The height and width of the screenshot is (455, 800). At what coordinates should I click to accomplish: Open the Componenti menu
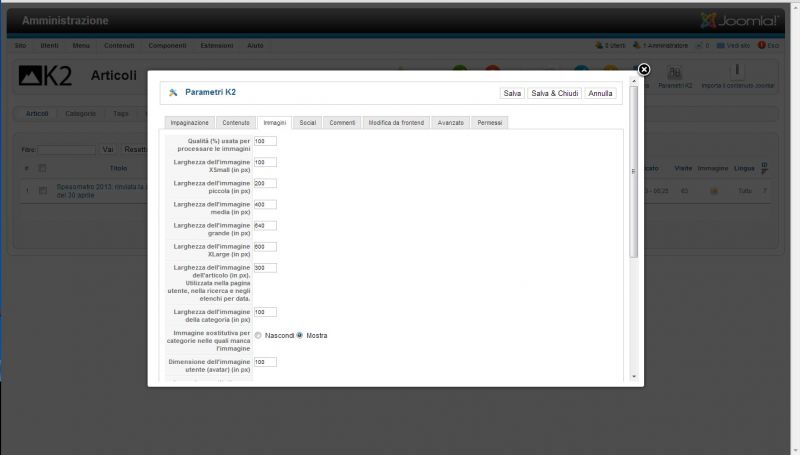[x=167, y=45]
